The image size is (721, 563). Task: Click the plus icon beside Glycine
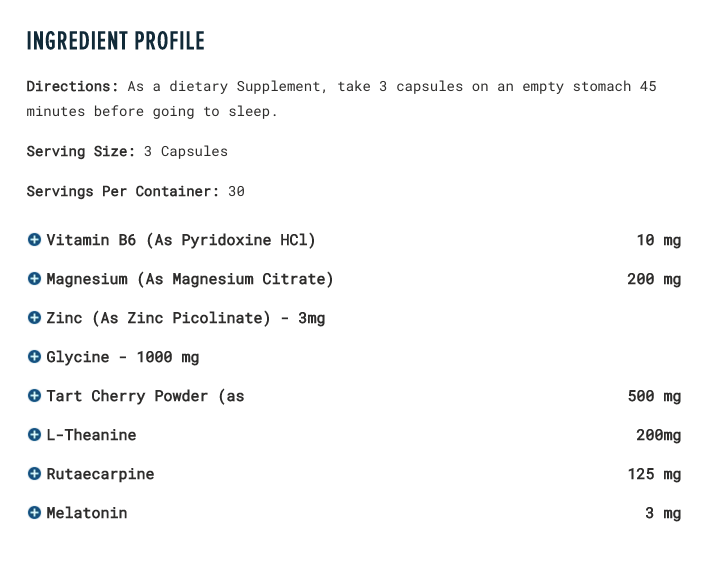(x=34, y=357)
